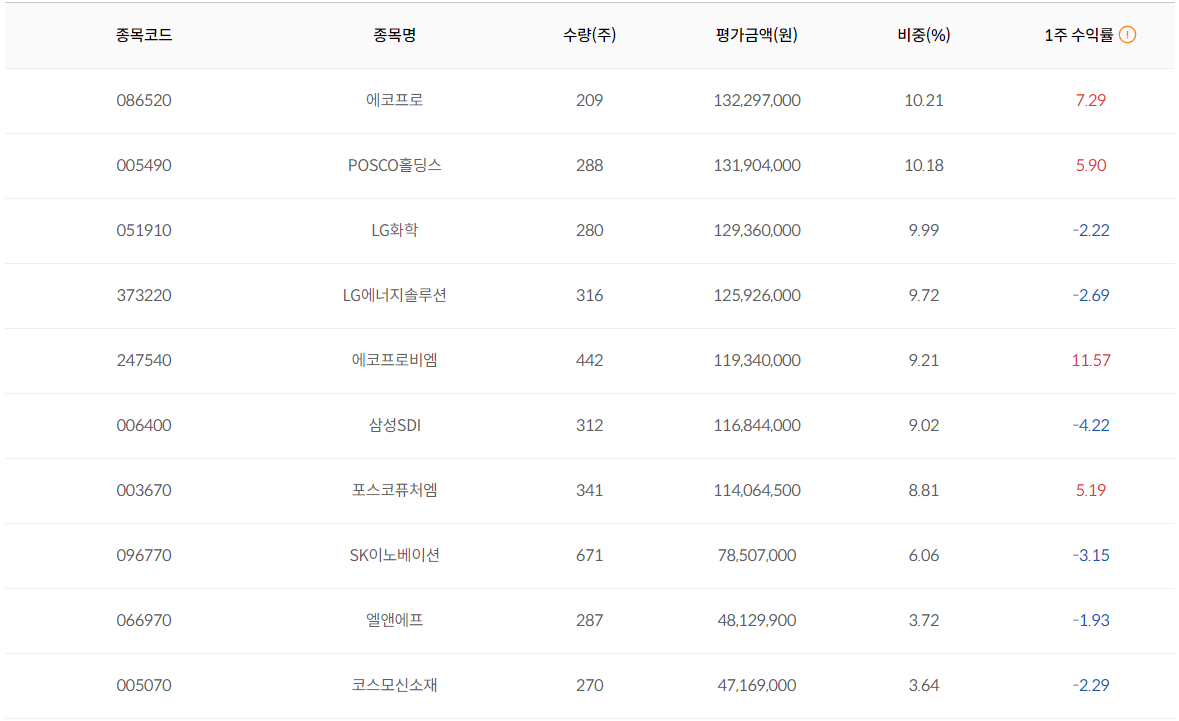Click weight 9.02
Screen dimensions: 1179x721
click(x=923, y=426)
